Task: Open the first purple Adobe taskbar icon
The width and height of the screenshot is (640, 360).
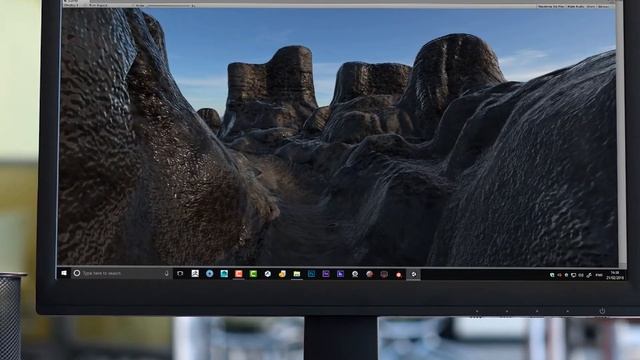Action: pyautogui.click(x=326, y=274)
